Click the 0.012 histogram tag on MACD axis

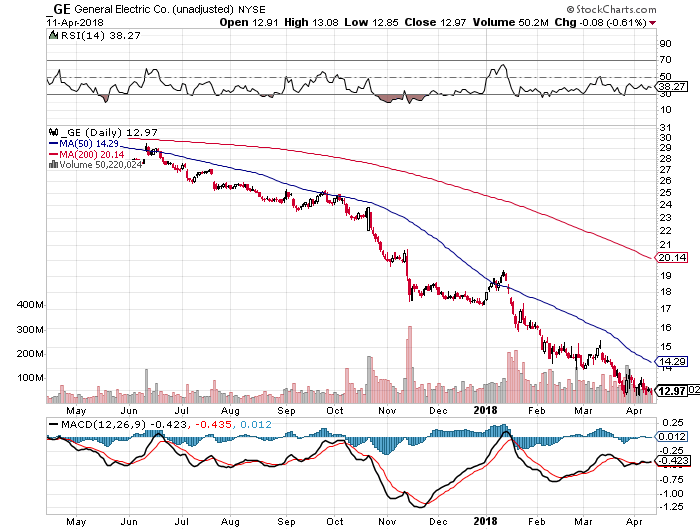click(x=672, y=437)
